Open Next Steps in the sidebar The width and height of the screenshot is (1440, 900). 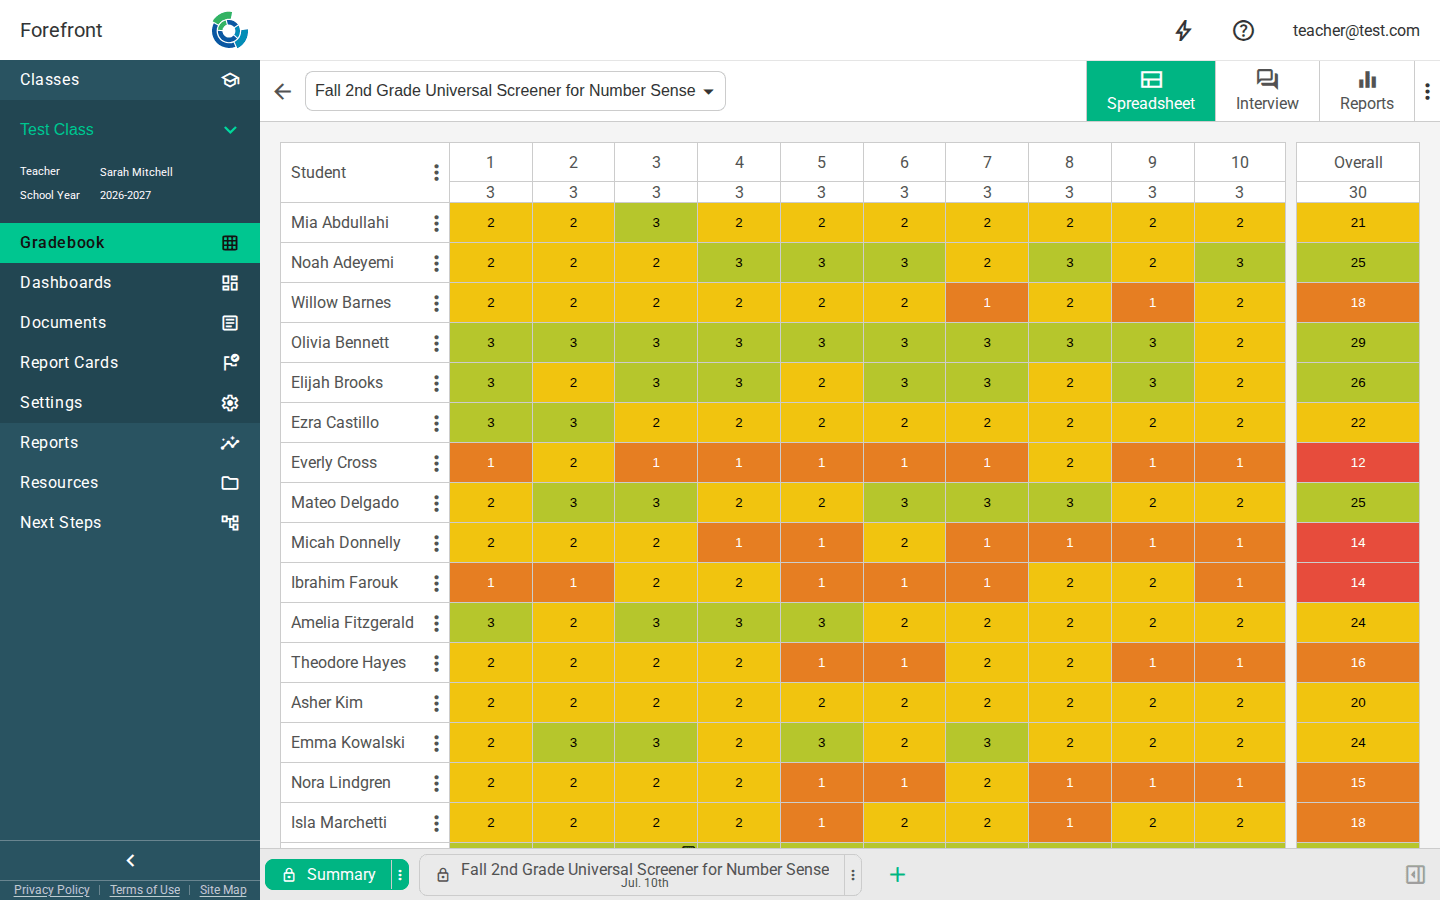130,523
